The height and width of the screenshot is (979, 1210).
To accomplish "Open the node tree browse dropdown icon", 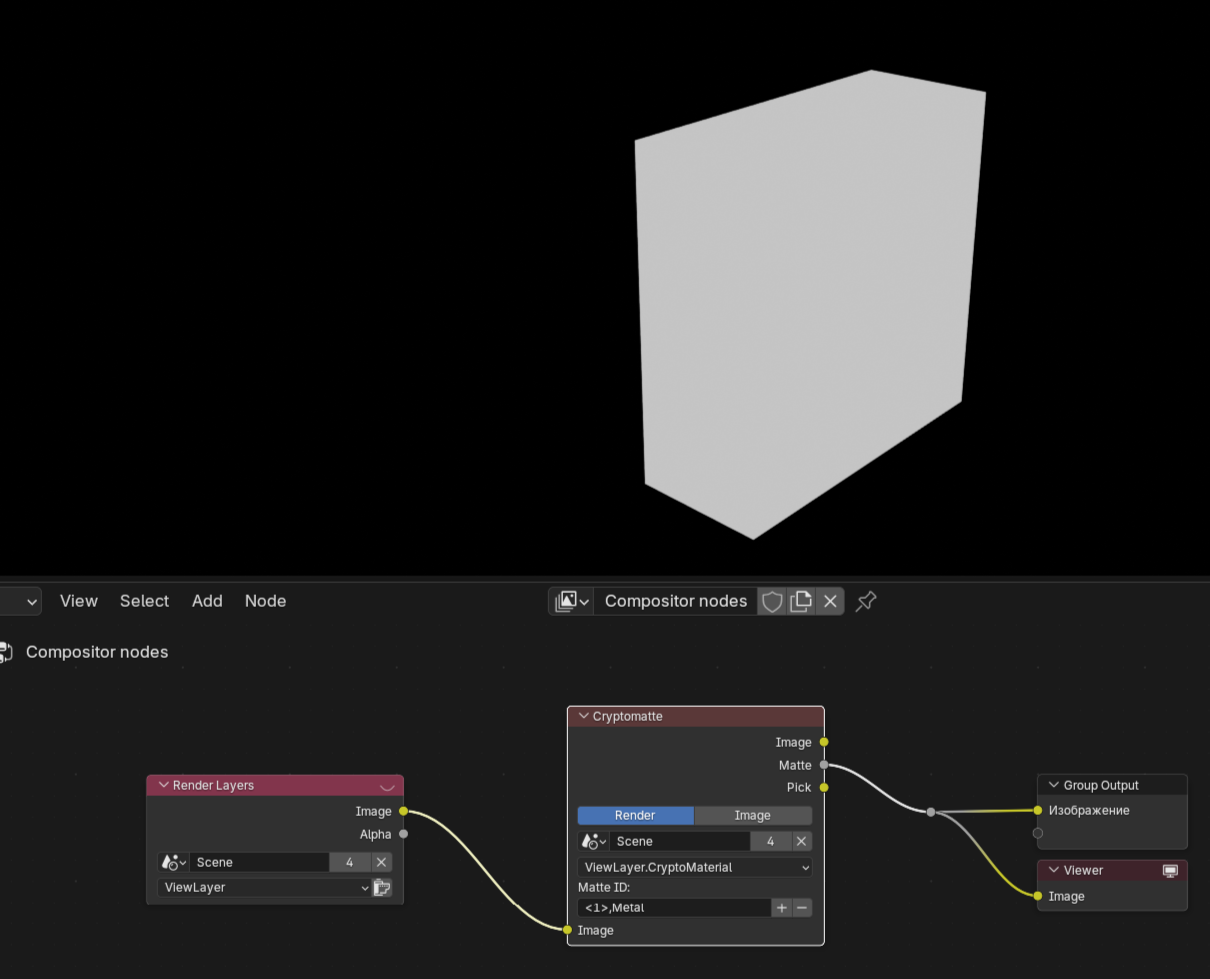I will pyautogui.click(x=571, y=601).
